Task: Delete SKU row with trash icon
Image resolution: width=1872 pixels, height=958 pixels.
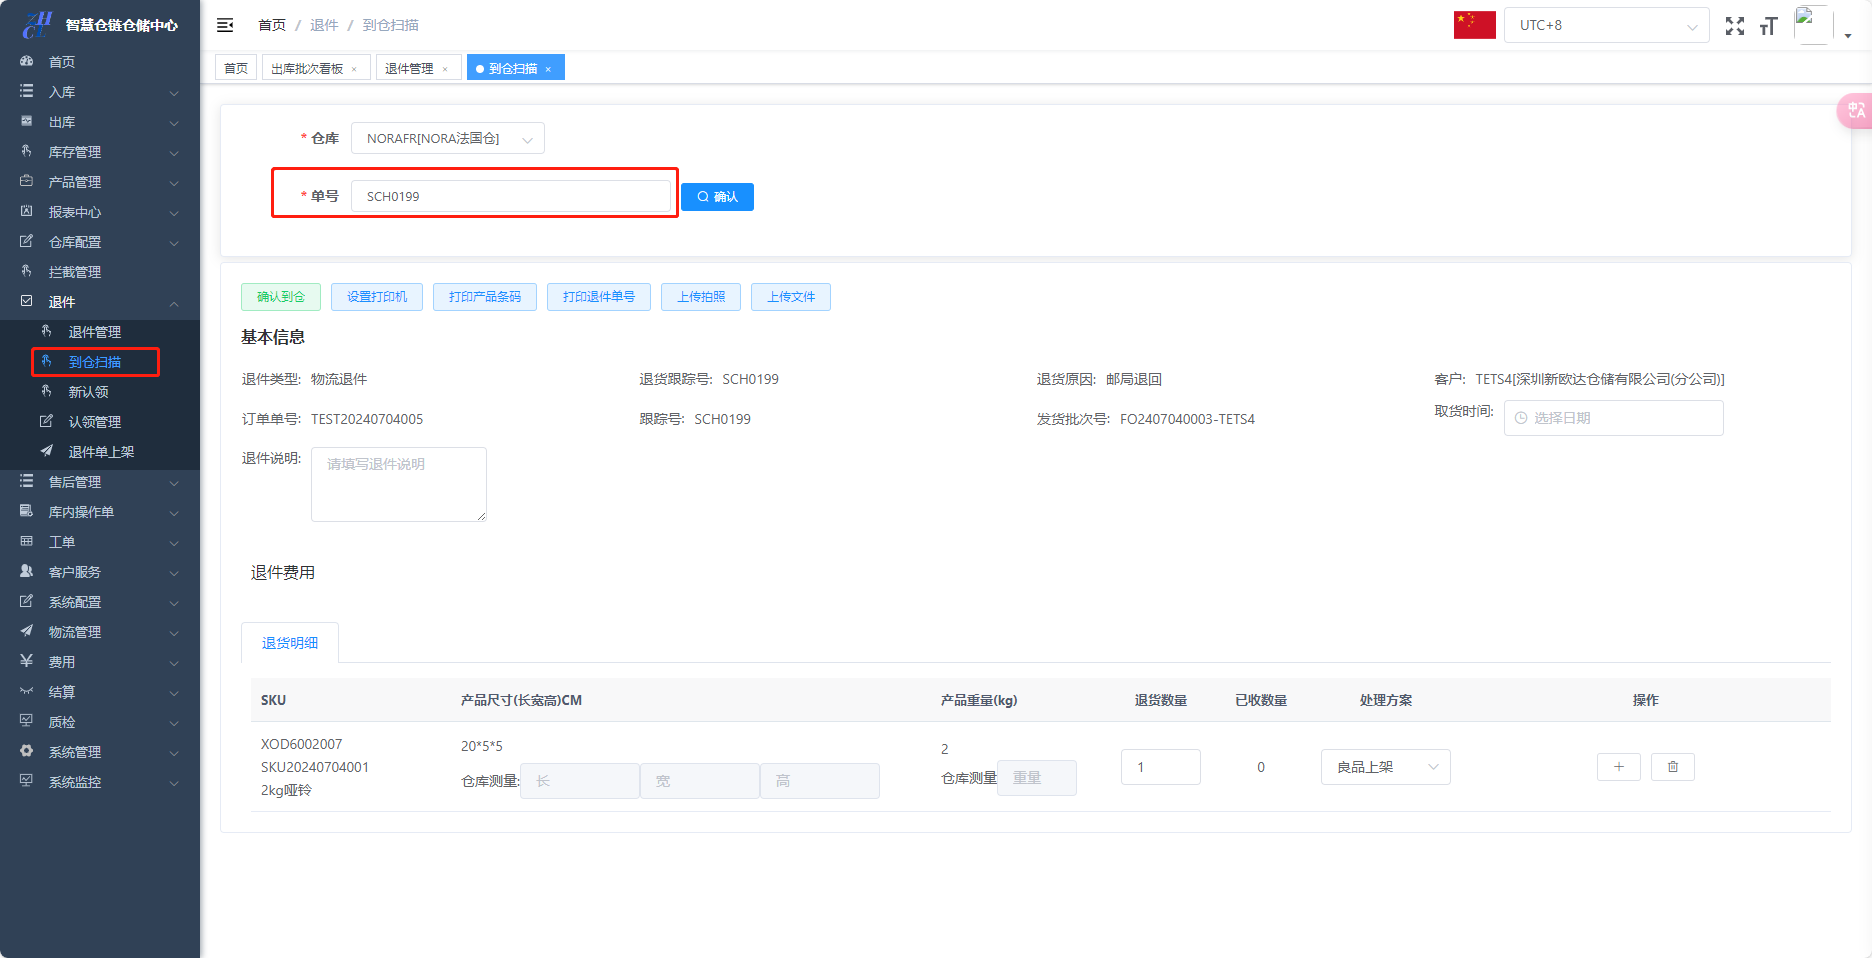Action: [x=1672, y=767]
